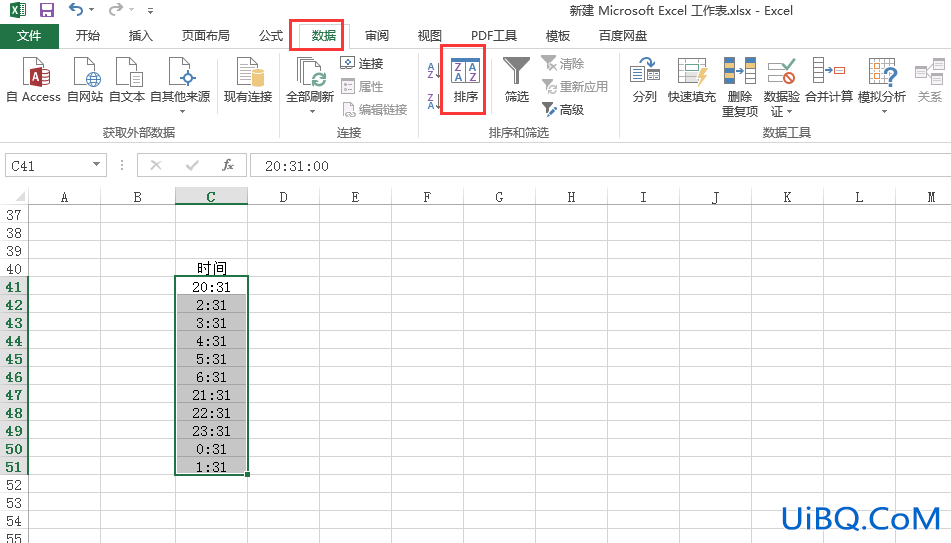Click the 编辑链接 button
Viewport: 951px width, 543px height.
(x=375, y=110)
